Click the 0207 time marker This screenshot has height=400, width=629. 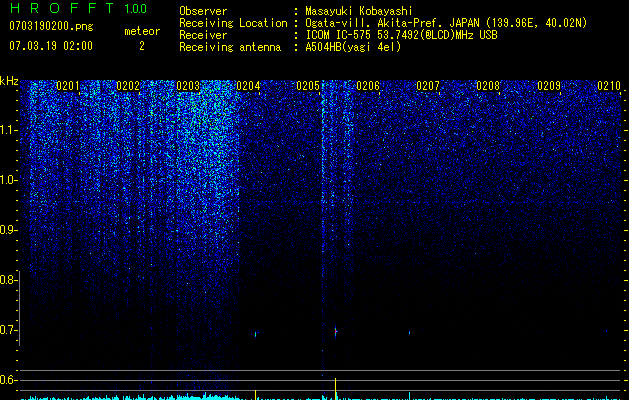(428, 85)
